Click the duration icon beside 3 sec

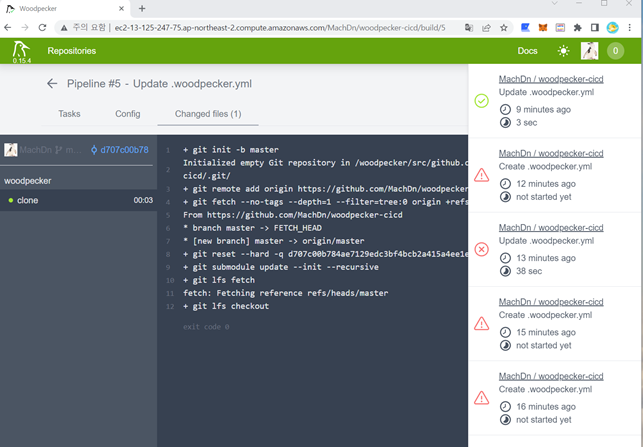[x=505, y=123]
